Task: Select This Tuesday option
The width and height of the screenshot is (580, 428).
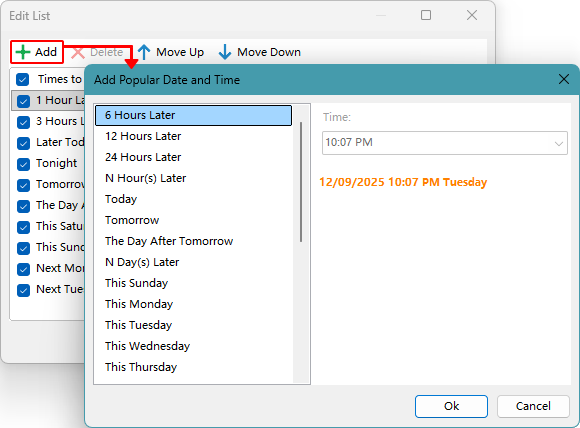Action: pos(193,325)
